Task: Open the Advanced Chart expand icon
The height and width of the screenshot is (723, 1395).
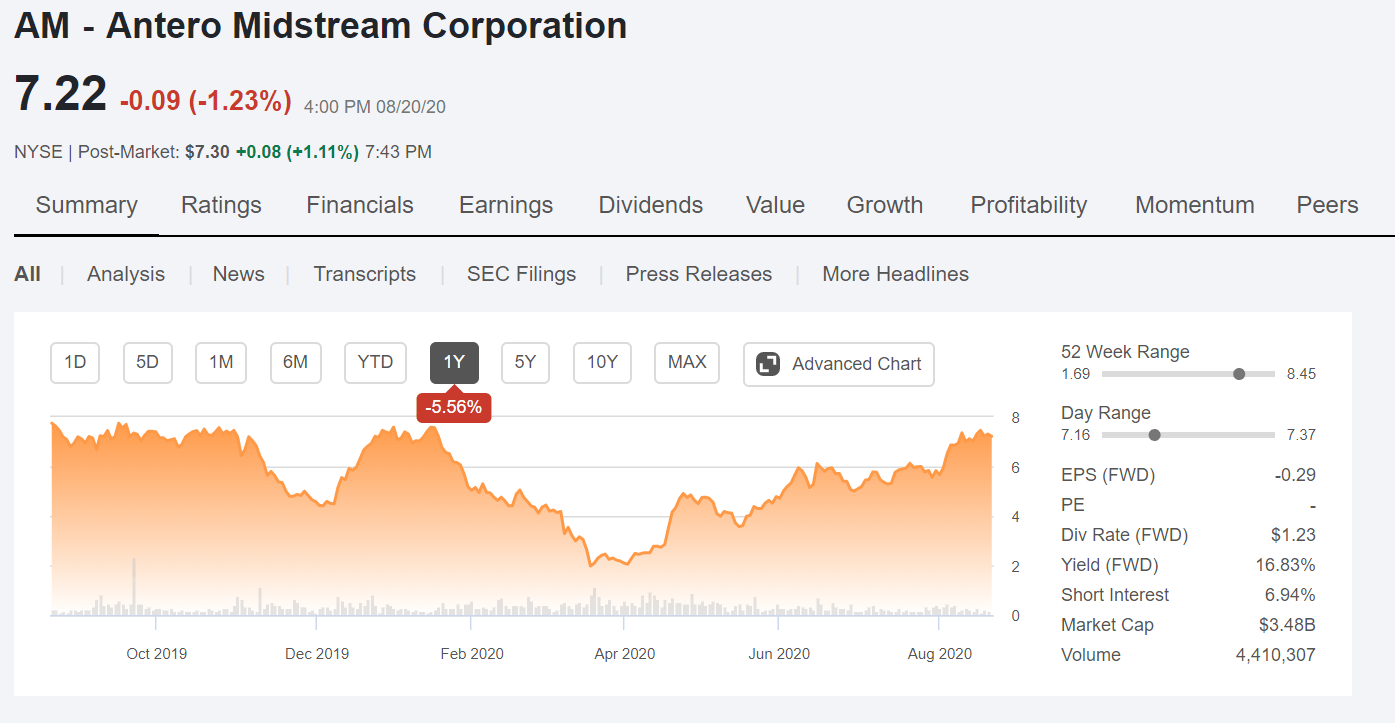Action: coord(768,364)
